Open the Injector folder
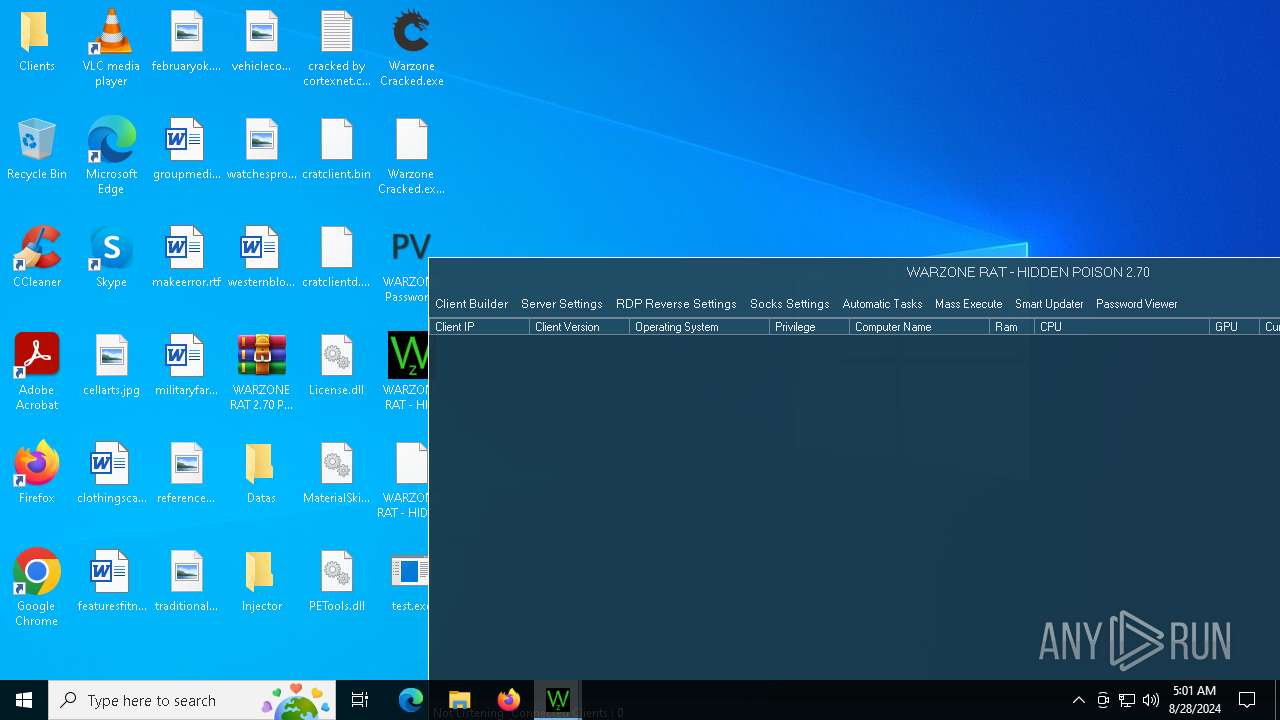 pos(261,582)
